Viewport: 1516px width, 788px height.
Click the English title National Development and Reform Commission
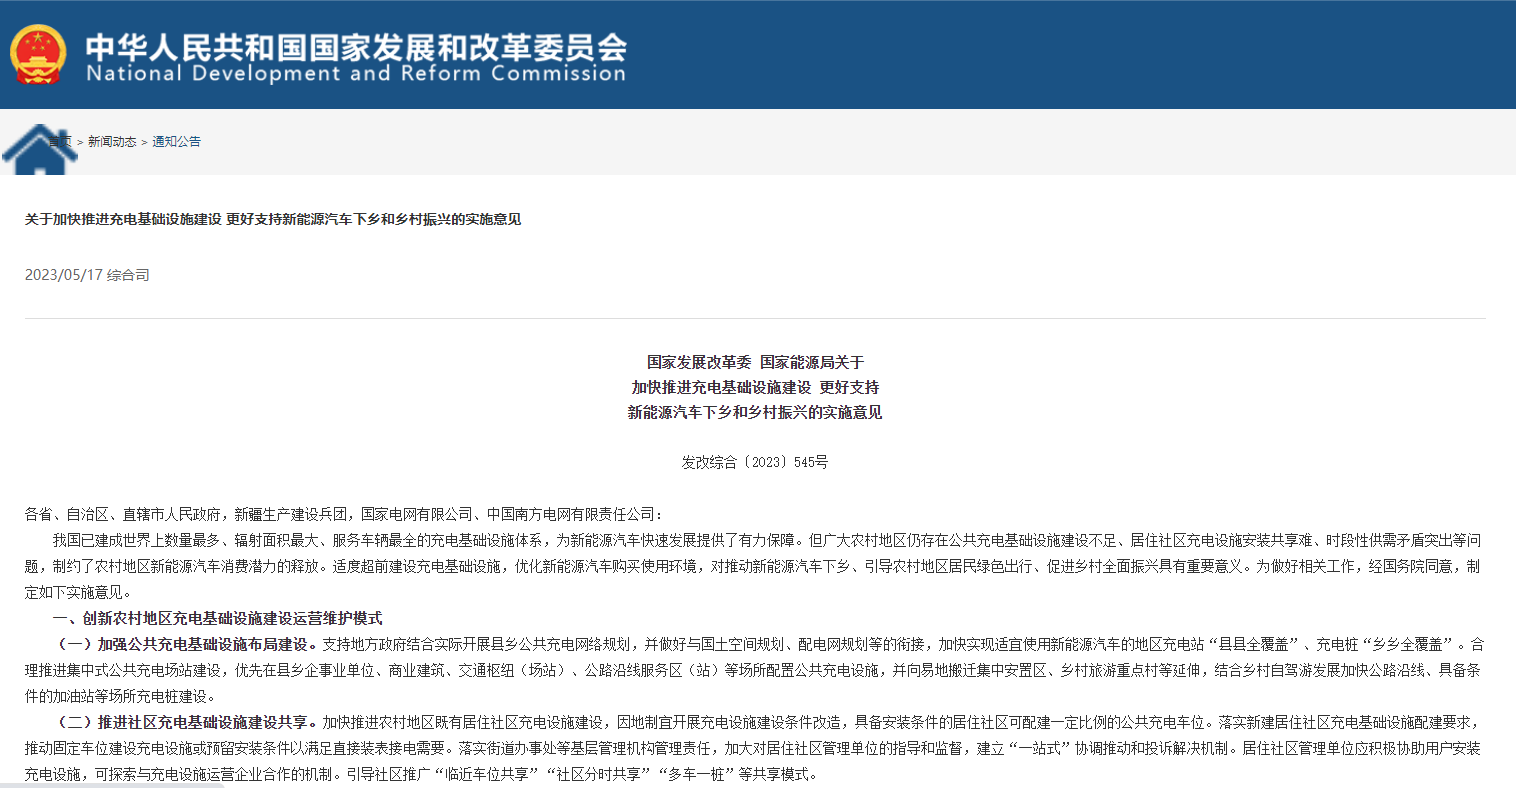[x=356, y=74]
